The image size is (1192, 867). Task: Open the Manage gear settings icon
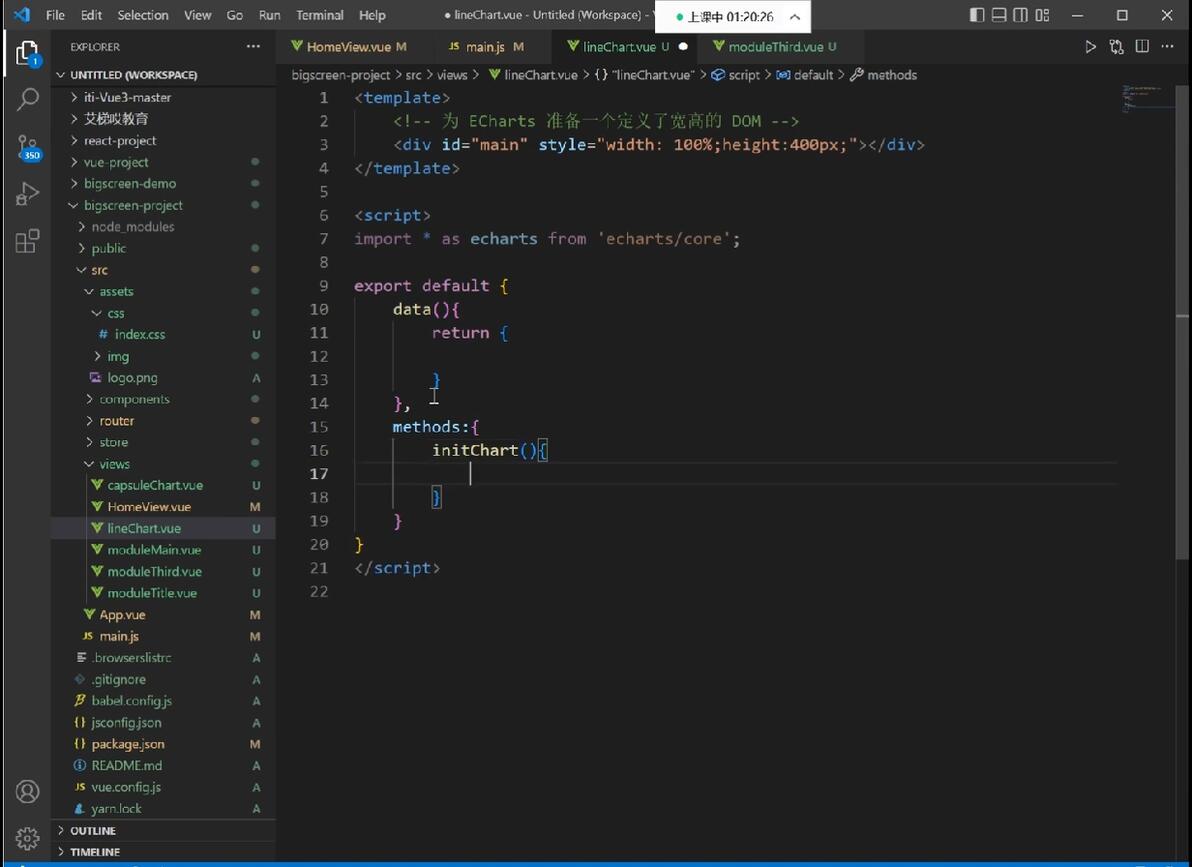(x=27, y=838)
